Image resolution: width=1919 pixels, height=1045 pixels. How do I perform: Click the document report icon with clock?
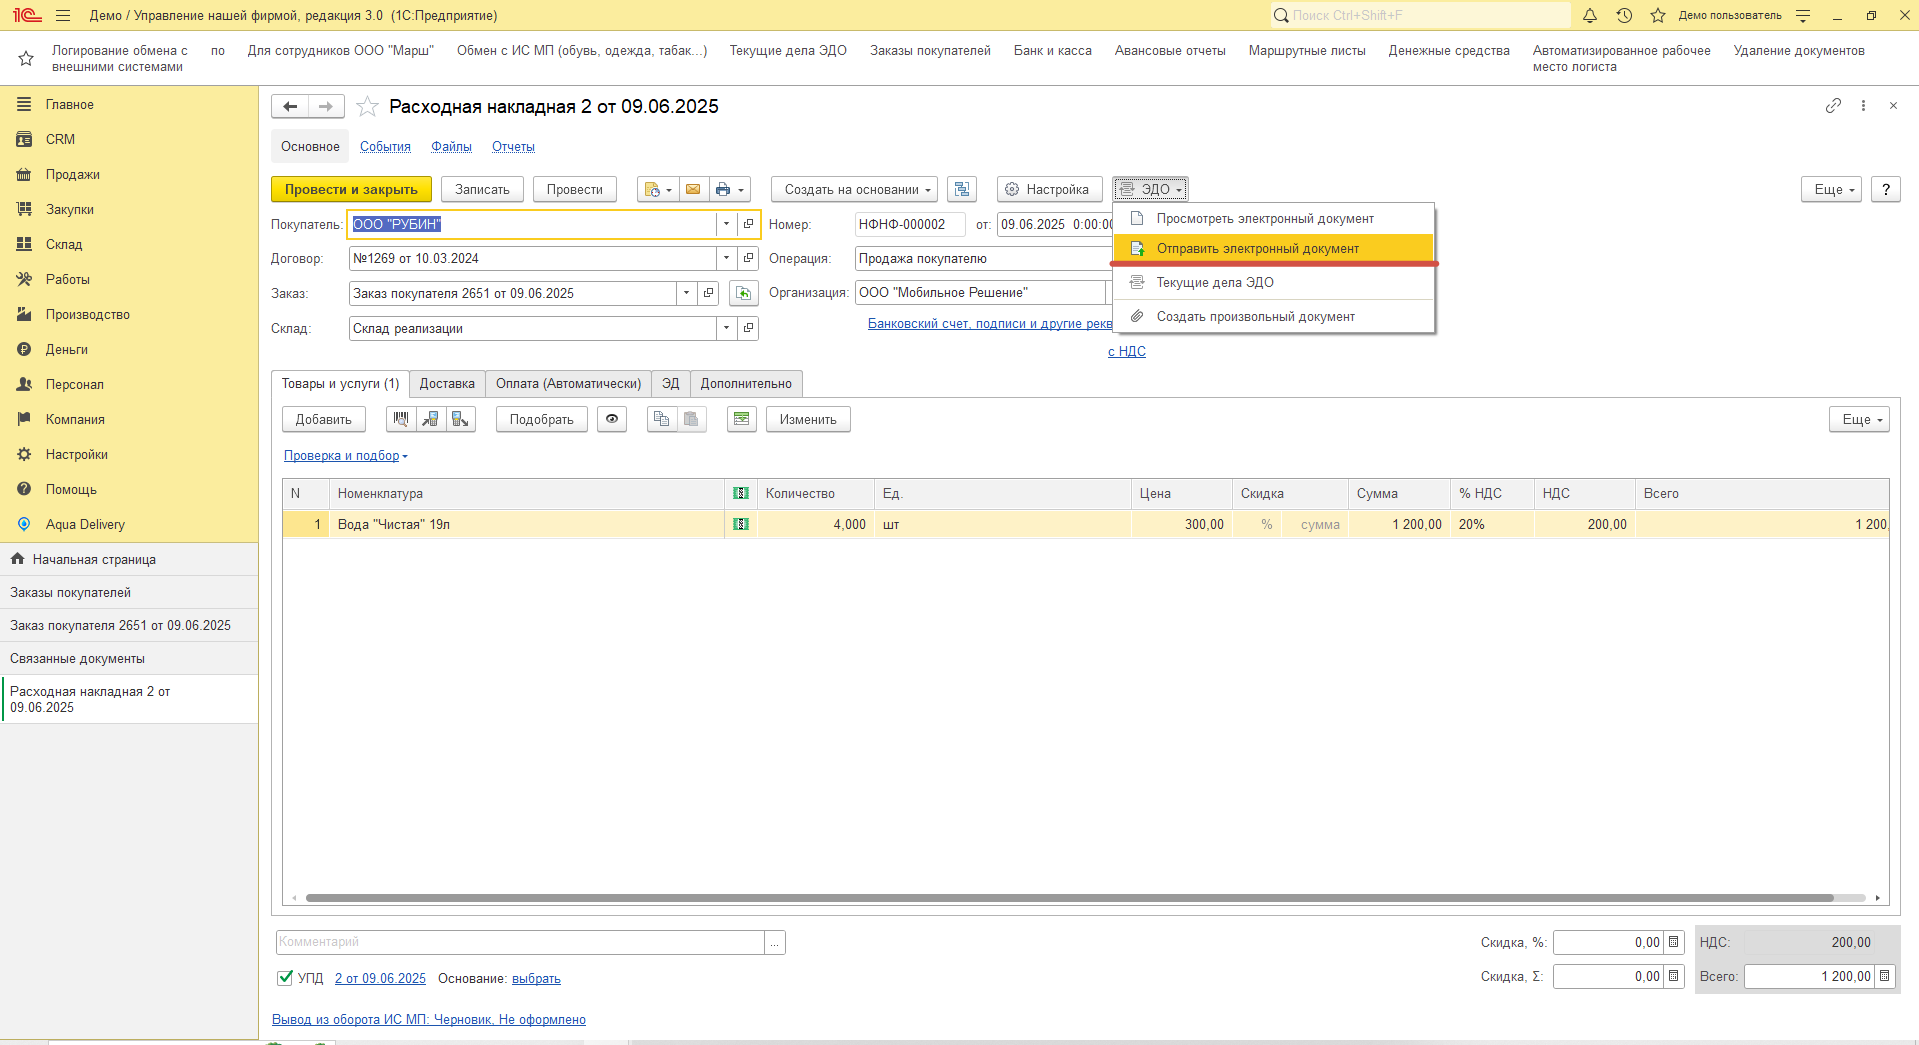click(658, 189)
